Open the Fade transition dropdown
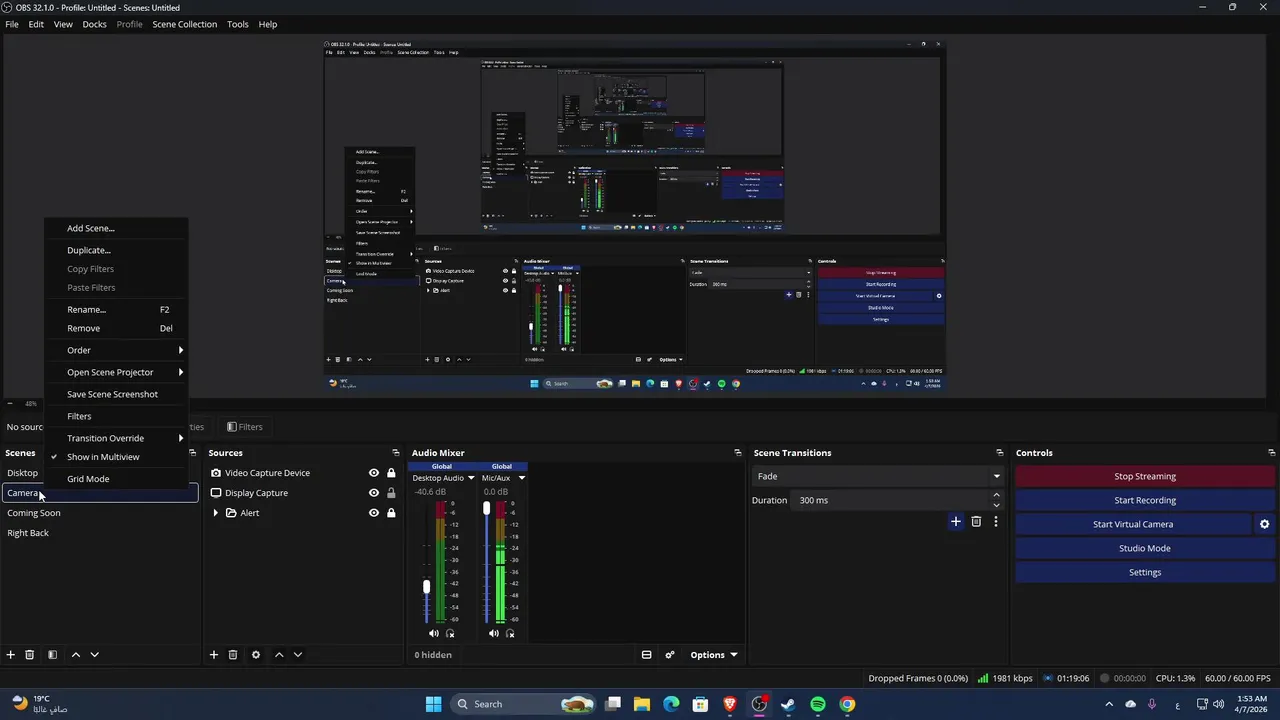This screenshot has height=720, width=1280. pyautogui.click(x=877, y=476)
